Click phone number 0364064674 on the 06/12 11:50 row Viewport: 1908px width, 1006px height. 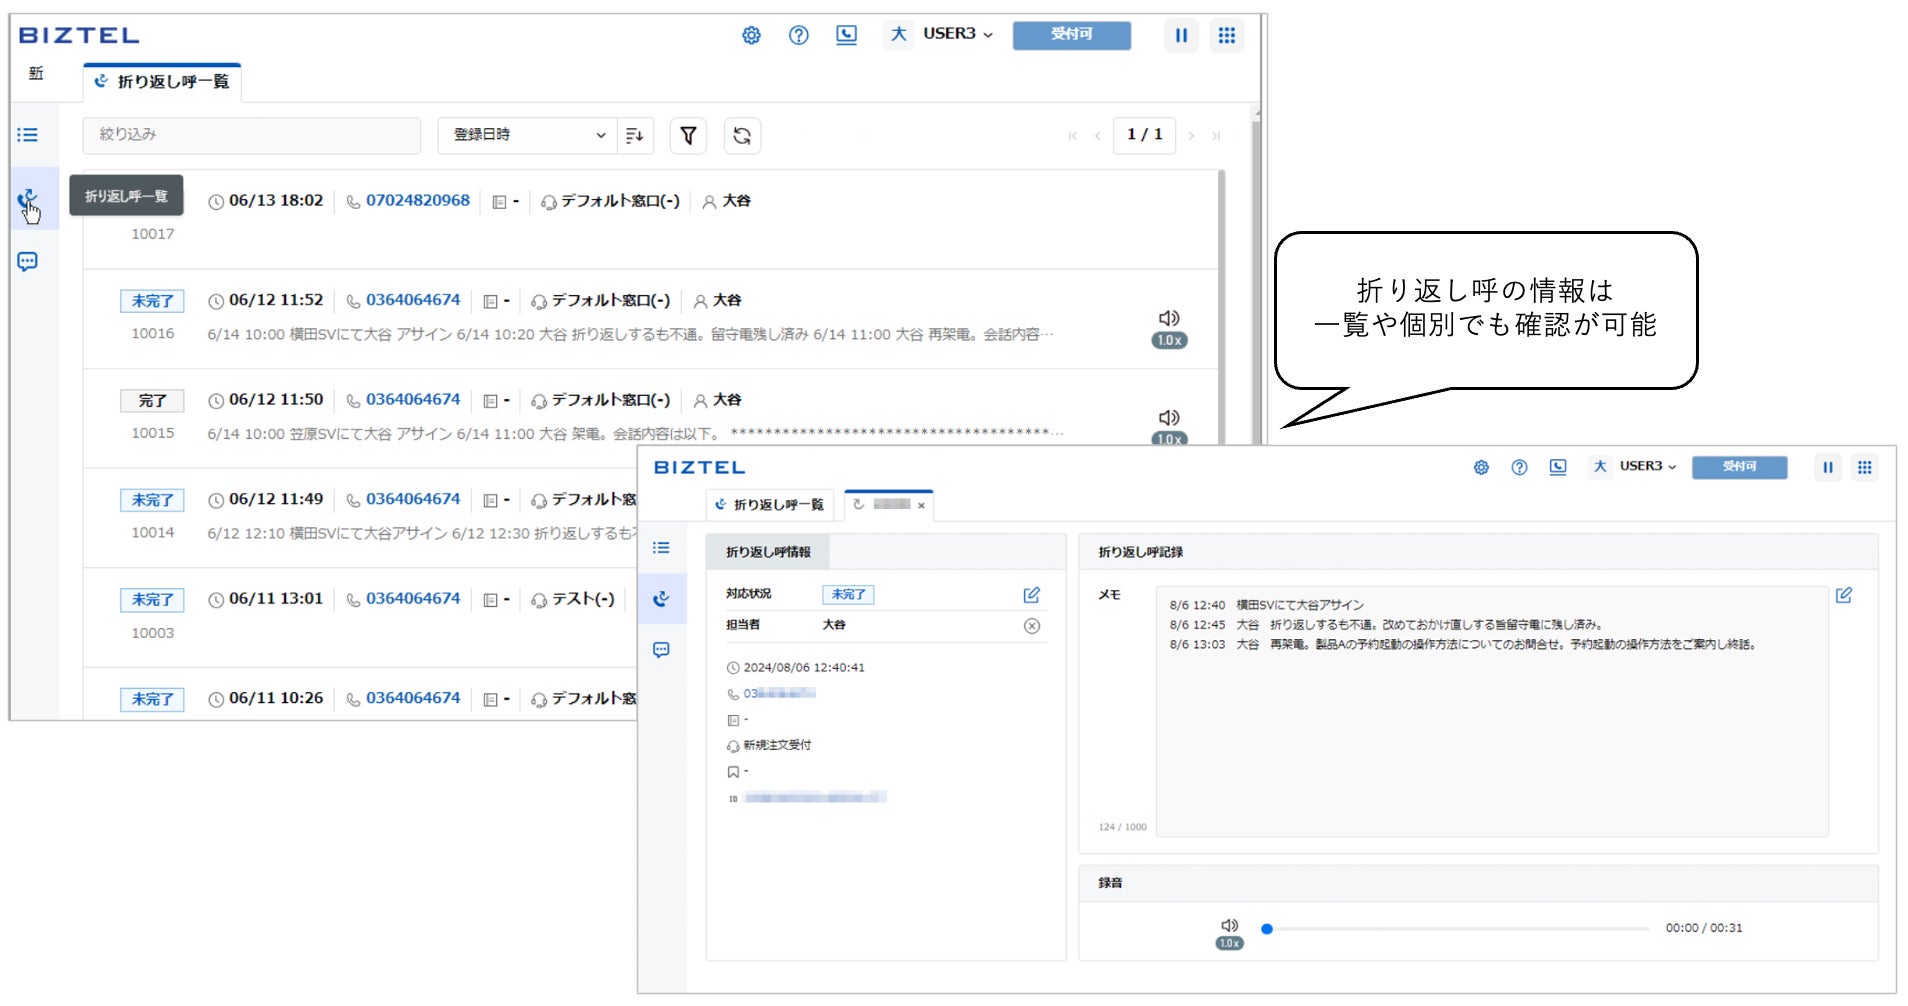coord(413,400)
